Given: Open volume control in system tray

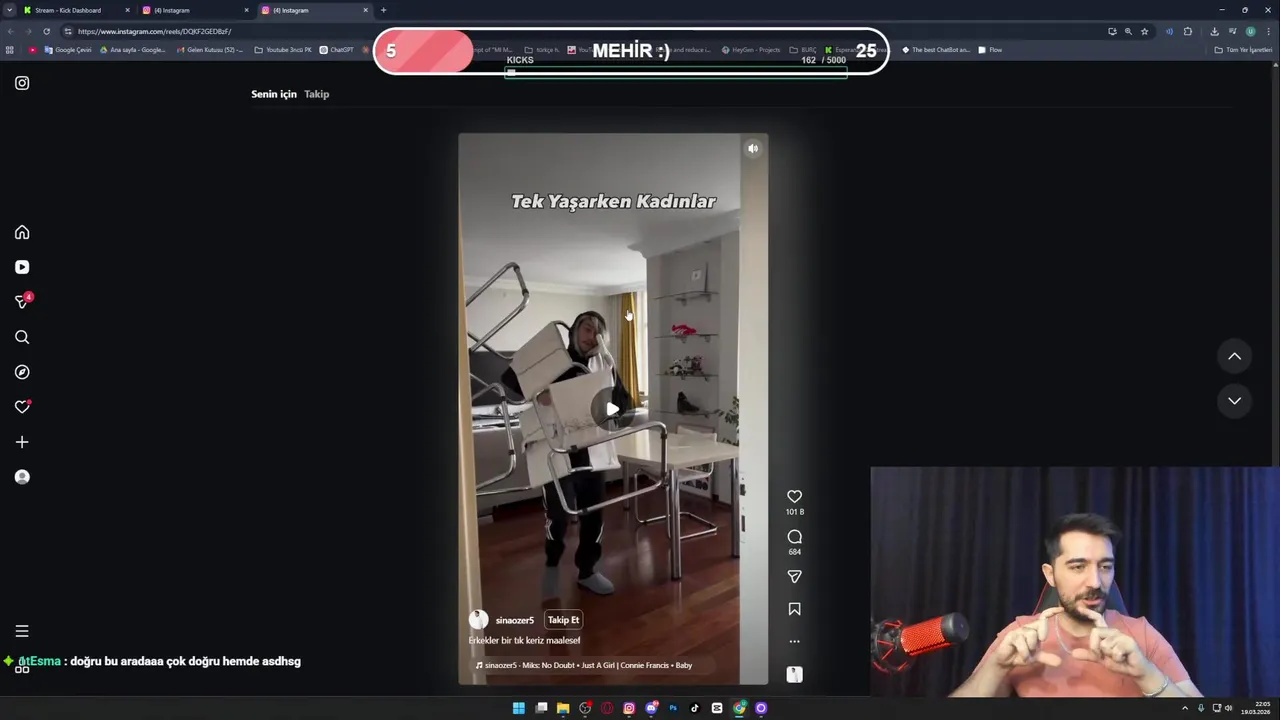Looking at the screenshot, I should click(1229, 708).
